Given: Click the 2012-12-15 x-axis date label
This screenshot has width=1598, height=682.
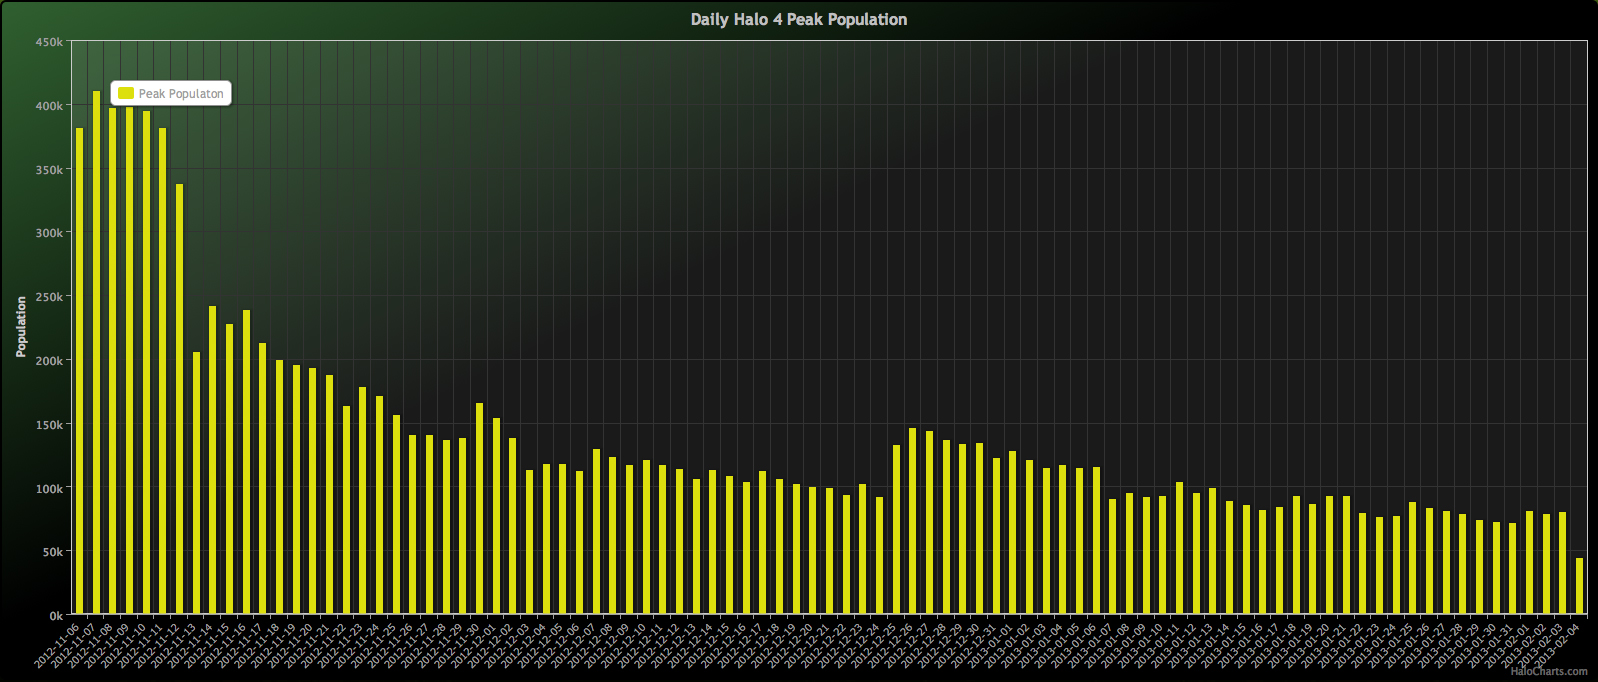Looking at the screenshot, I should (707, 645).
